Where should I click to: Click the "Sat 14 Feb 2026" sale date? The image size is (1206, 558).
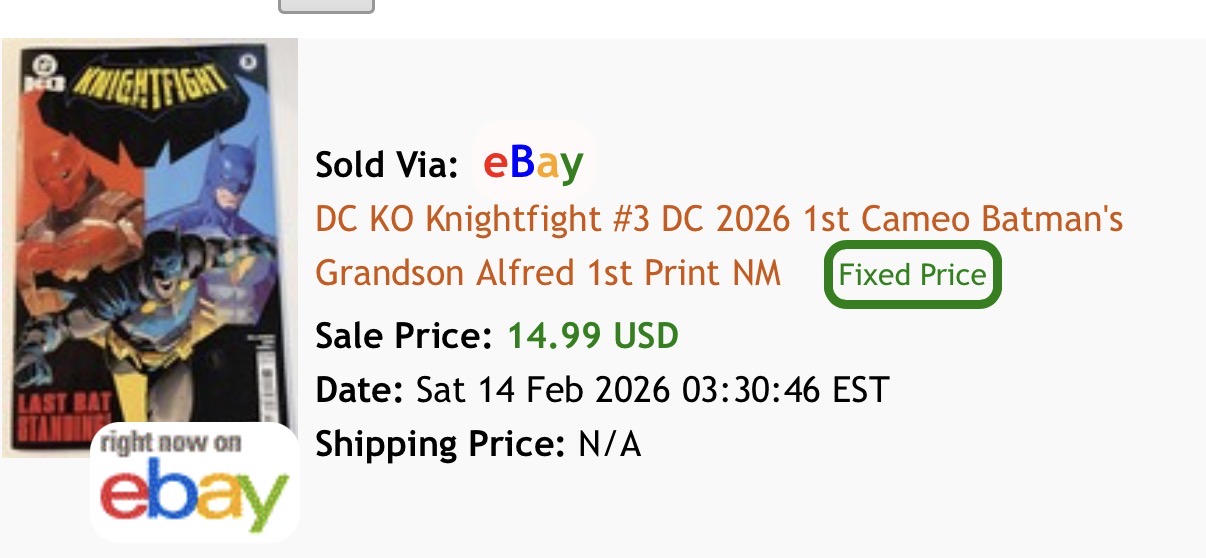click(x=539, y=389)
